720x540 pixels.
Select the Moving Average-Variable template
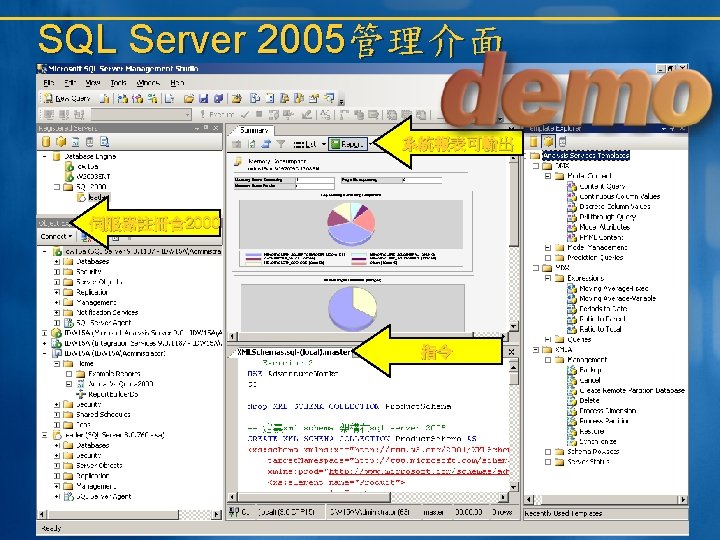617,298
